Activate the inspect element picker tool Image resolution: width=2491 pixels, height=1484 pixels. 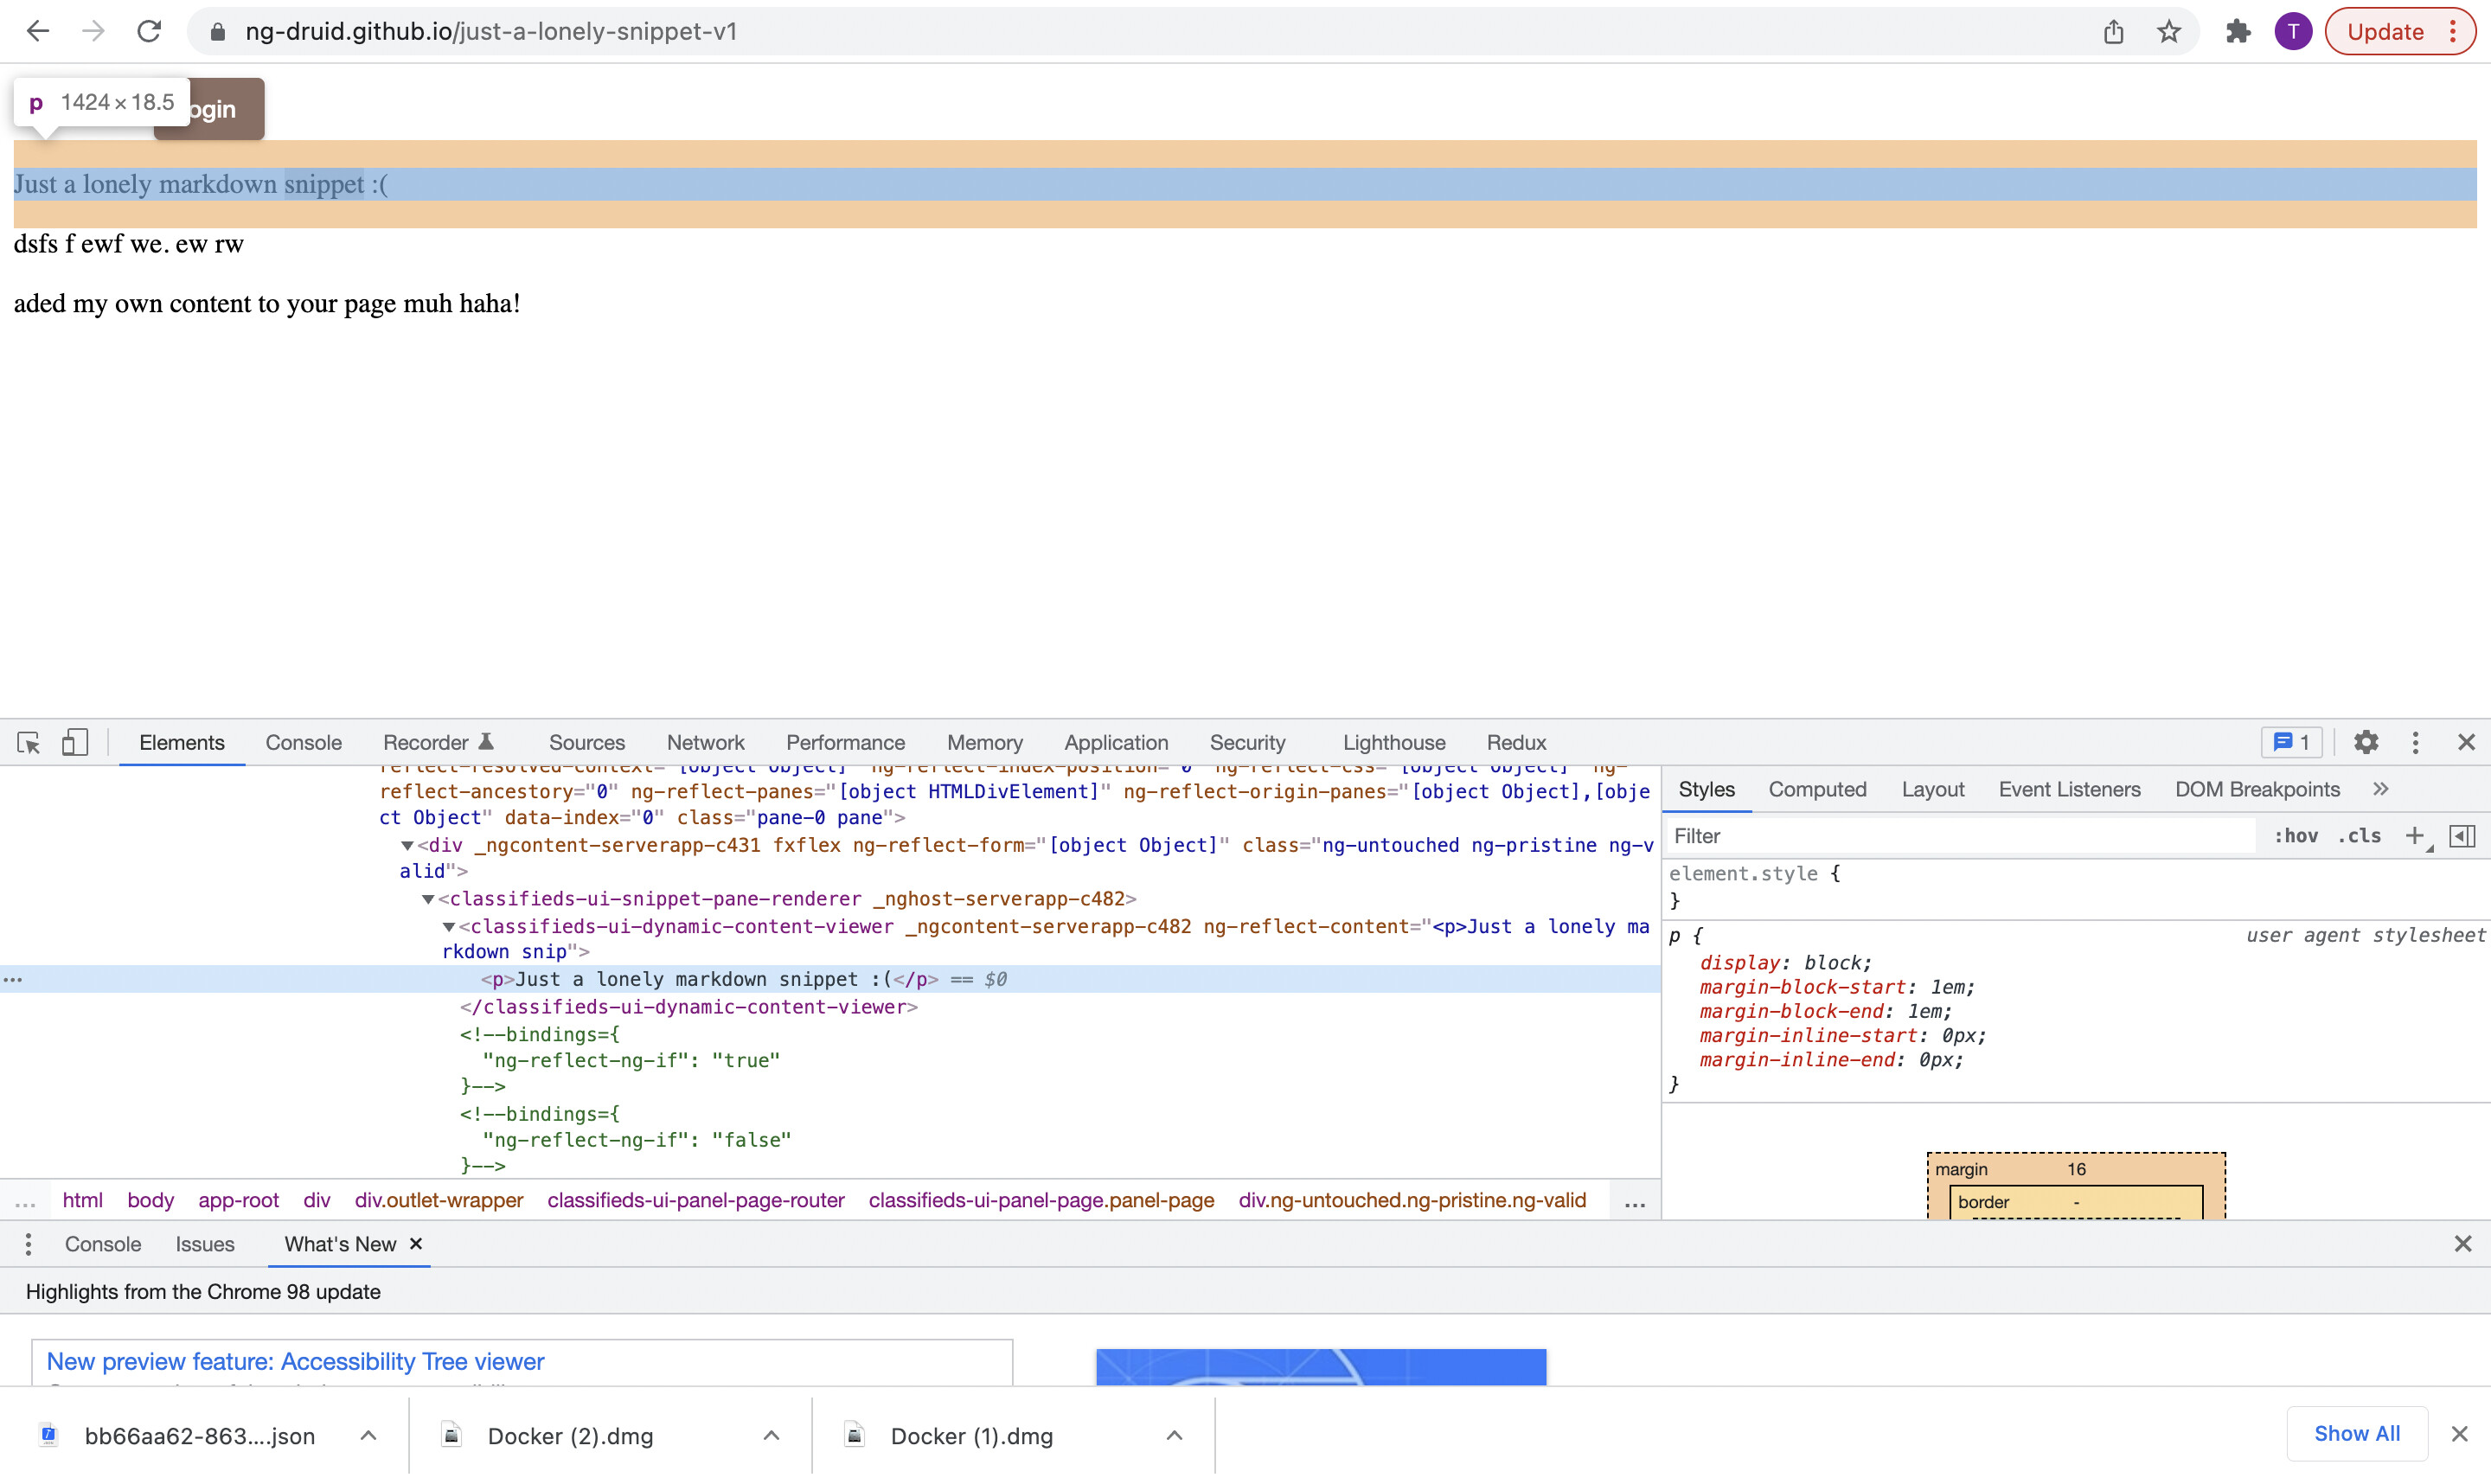tap(28, 742)
